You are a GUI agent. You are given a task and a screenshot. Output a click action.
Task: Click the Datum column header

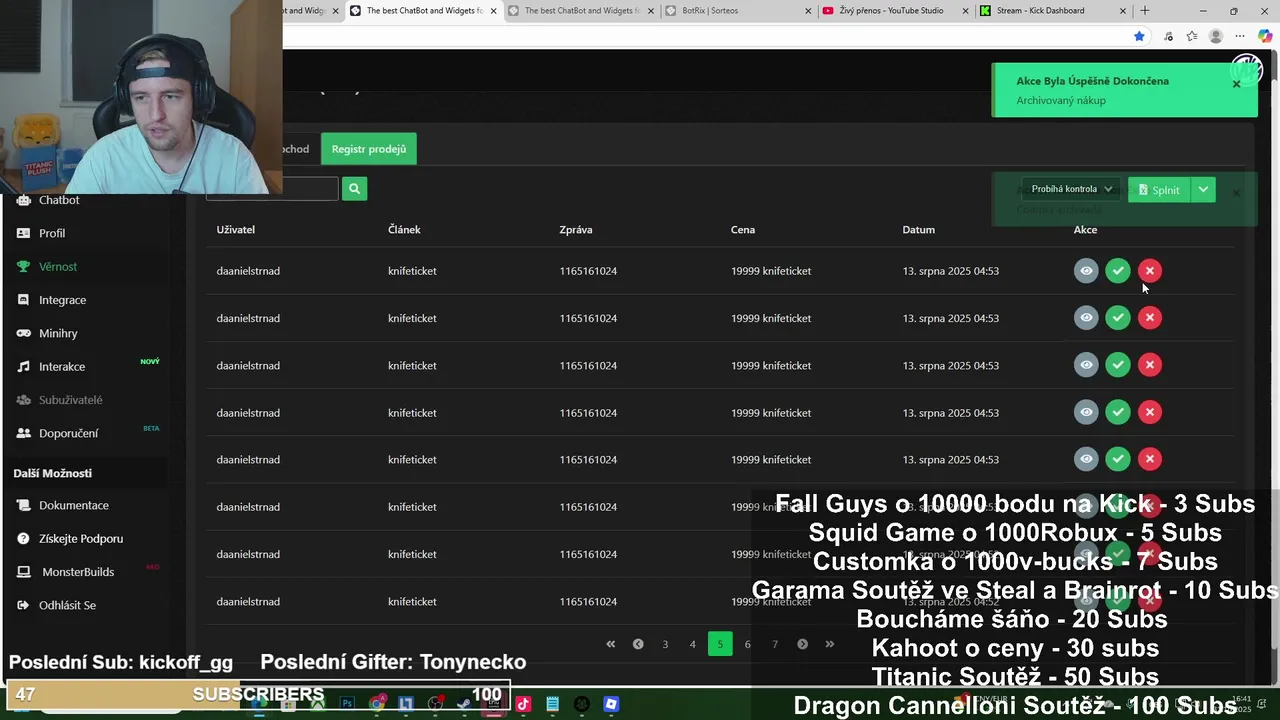pyautogui.click(x=919, y=230)
